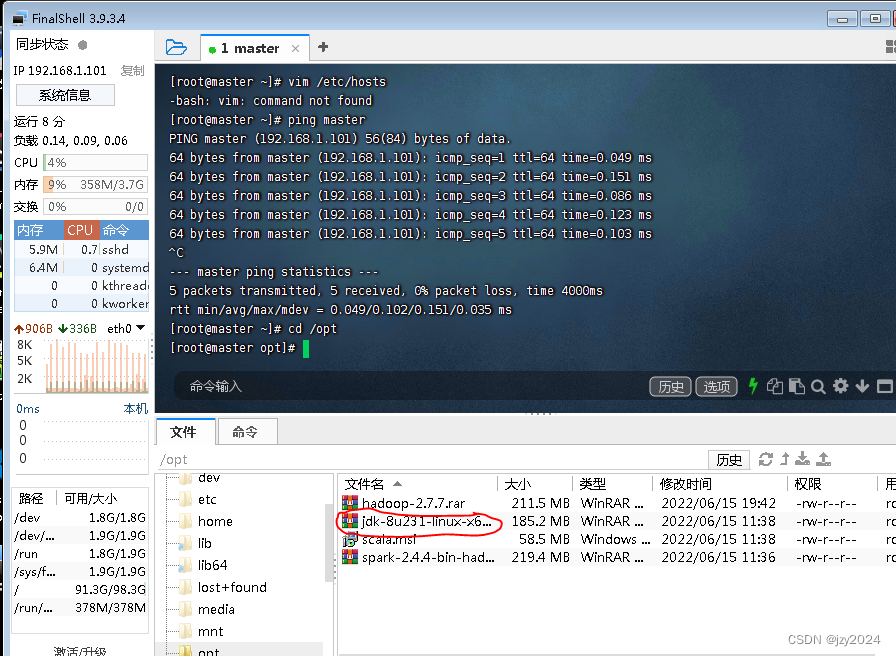Click the upload file icon

tap(823, 459)
